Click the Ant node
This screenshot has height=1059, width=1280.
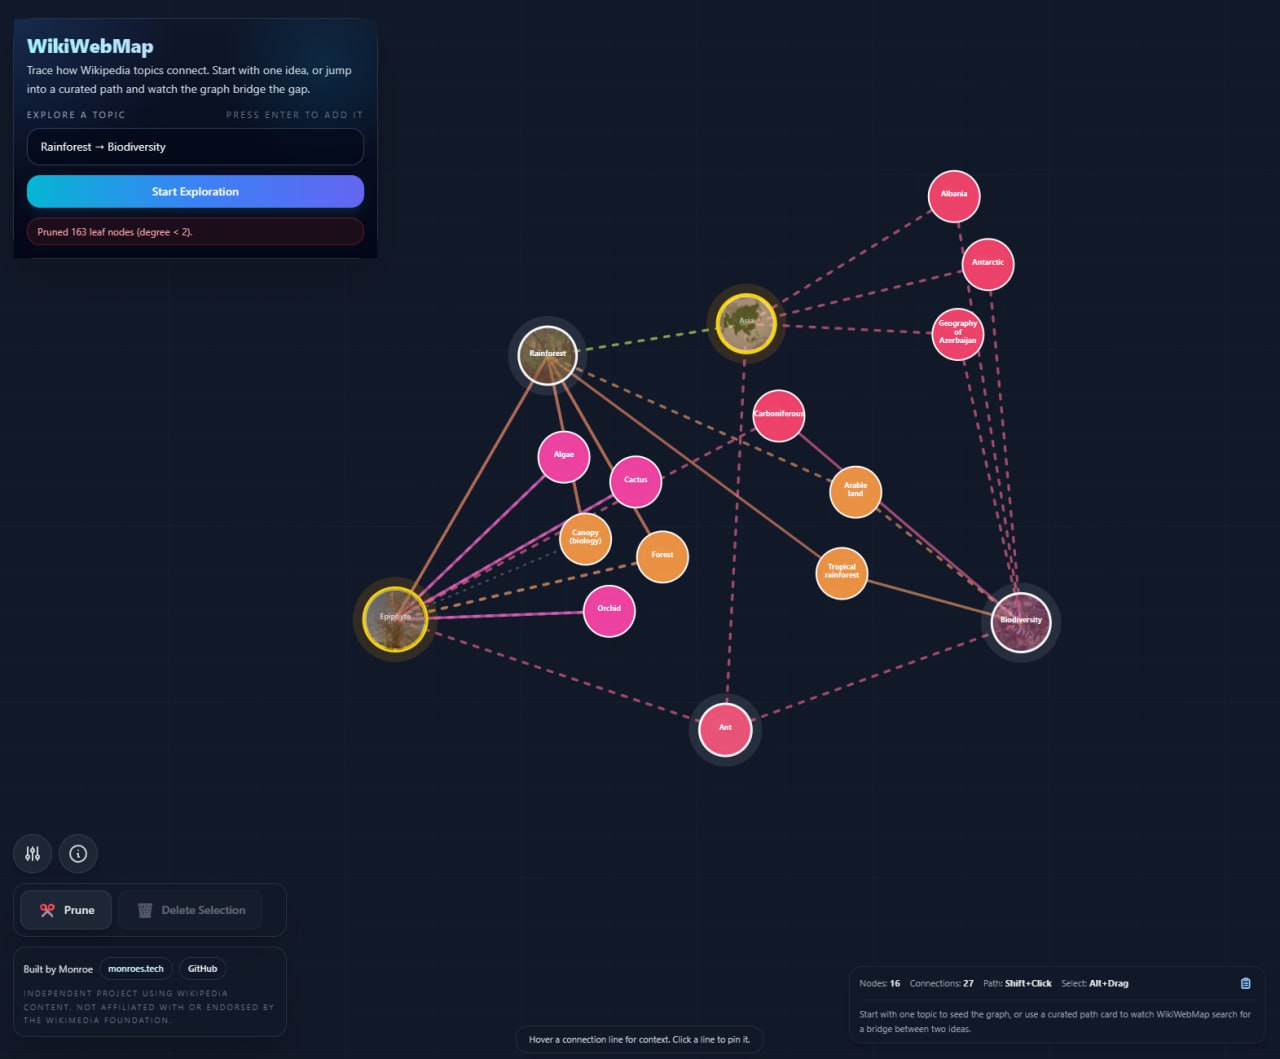pos(725,729)
